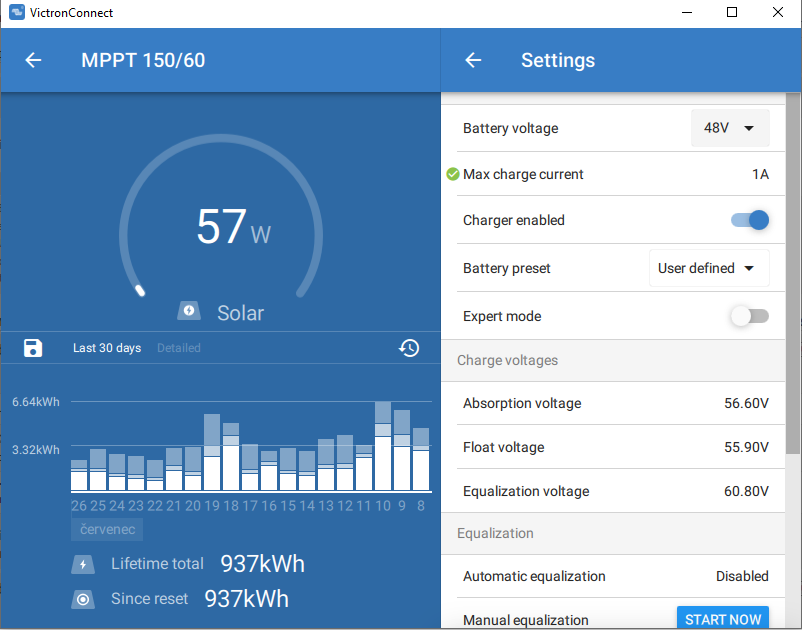Edit the Absorption voltage 56.60V value
Viewport: 802px width, 630px height.
(x=745, y=403)
